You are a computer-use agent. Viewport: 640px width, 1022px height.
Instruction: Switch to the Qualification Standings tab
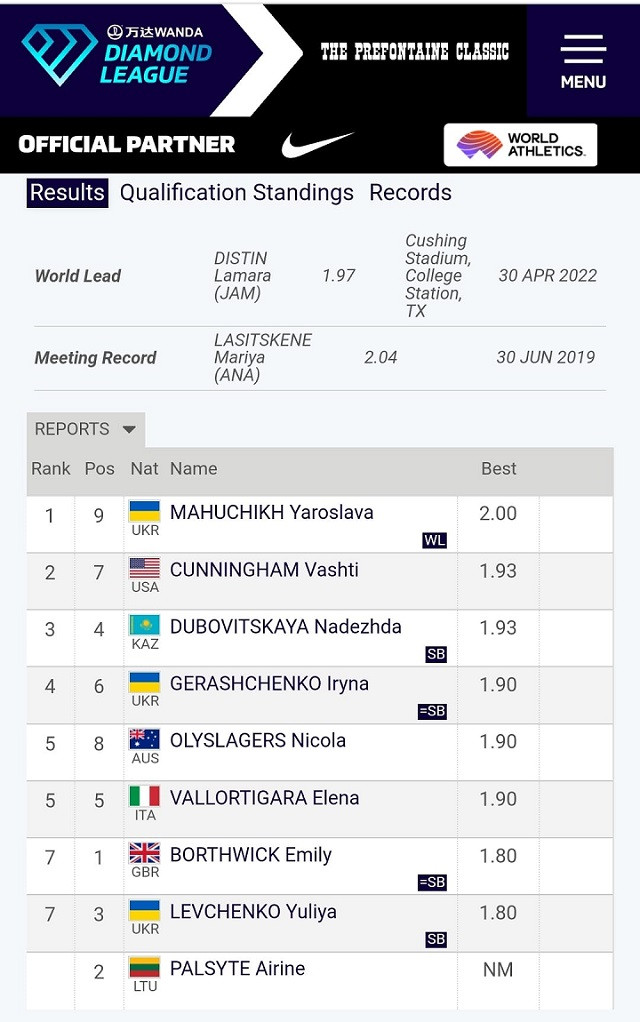(237, 193)
